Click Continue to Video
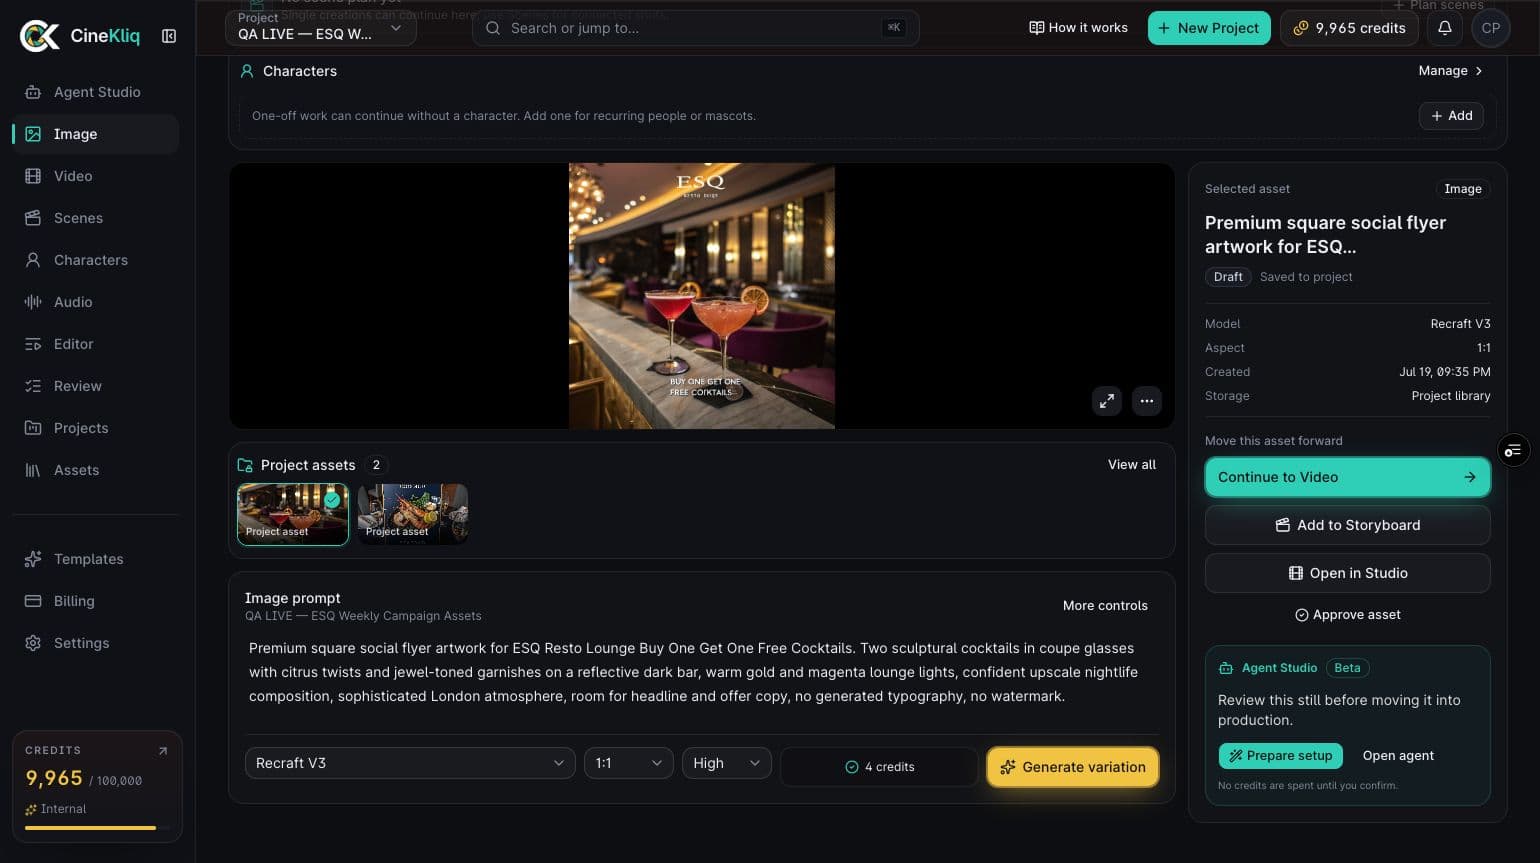 click(1347, 477)
